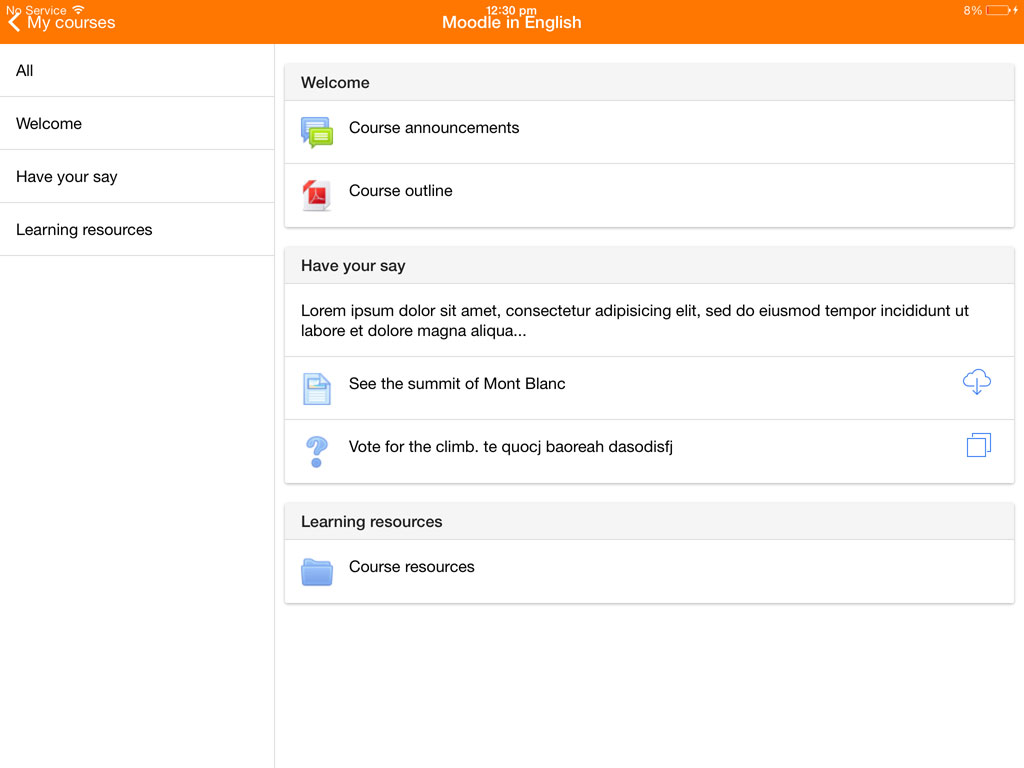Tap the back chevron beside My courses
The height and width of the screenshot is (768, 1024).
coord(14,23)
